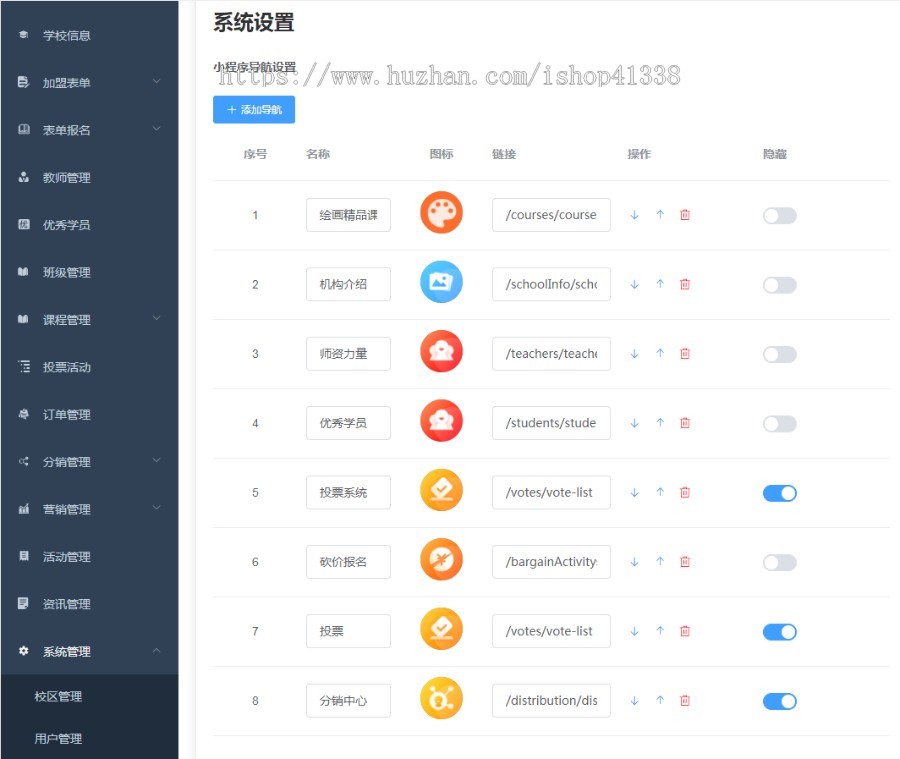Collapse the 系统管理 sidebar menu

89,652
